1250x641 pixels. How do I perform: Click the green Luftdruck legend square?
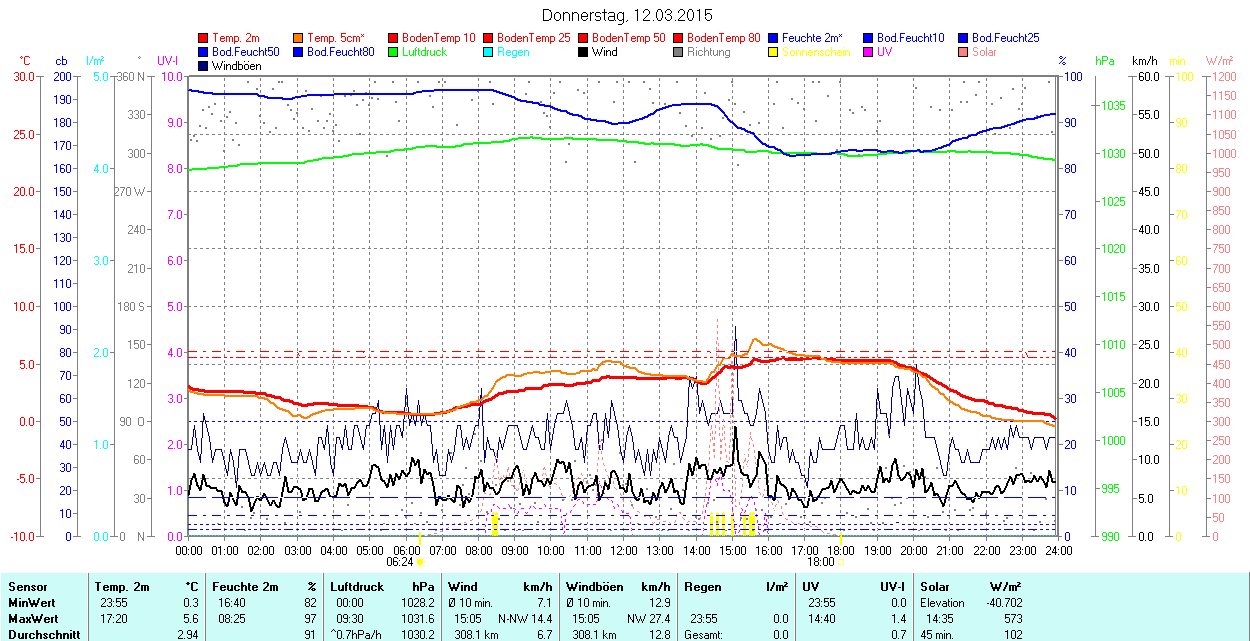[393, 52]
